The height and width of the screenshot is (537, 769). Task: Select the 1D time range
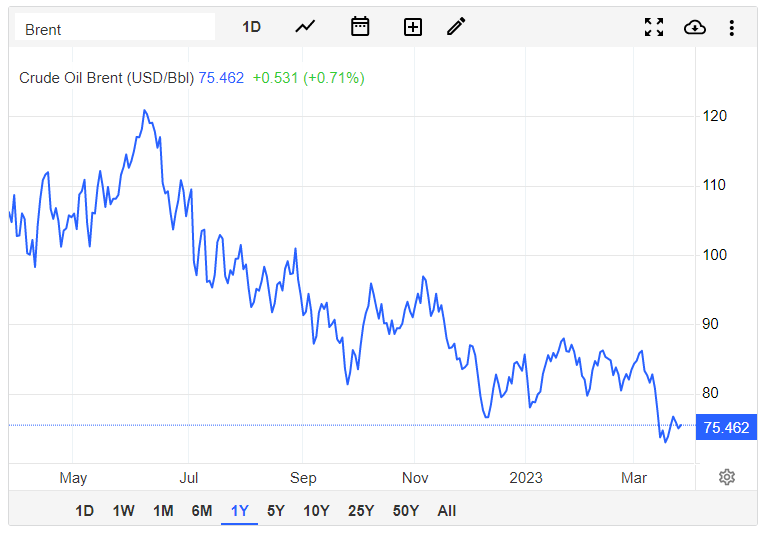click(84, 511)
